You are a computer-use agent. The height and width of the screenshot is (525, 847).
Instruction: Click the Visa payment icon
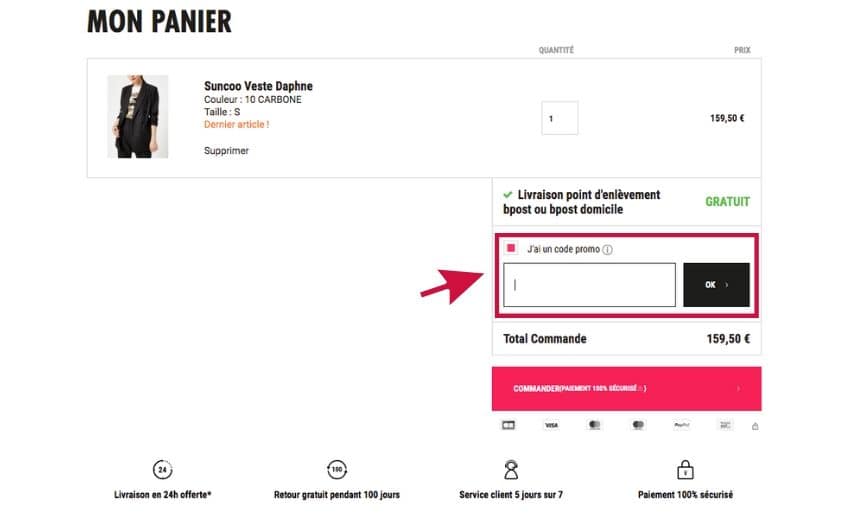coord(551,425)
